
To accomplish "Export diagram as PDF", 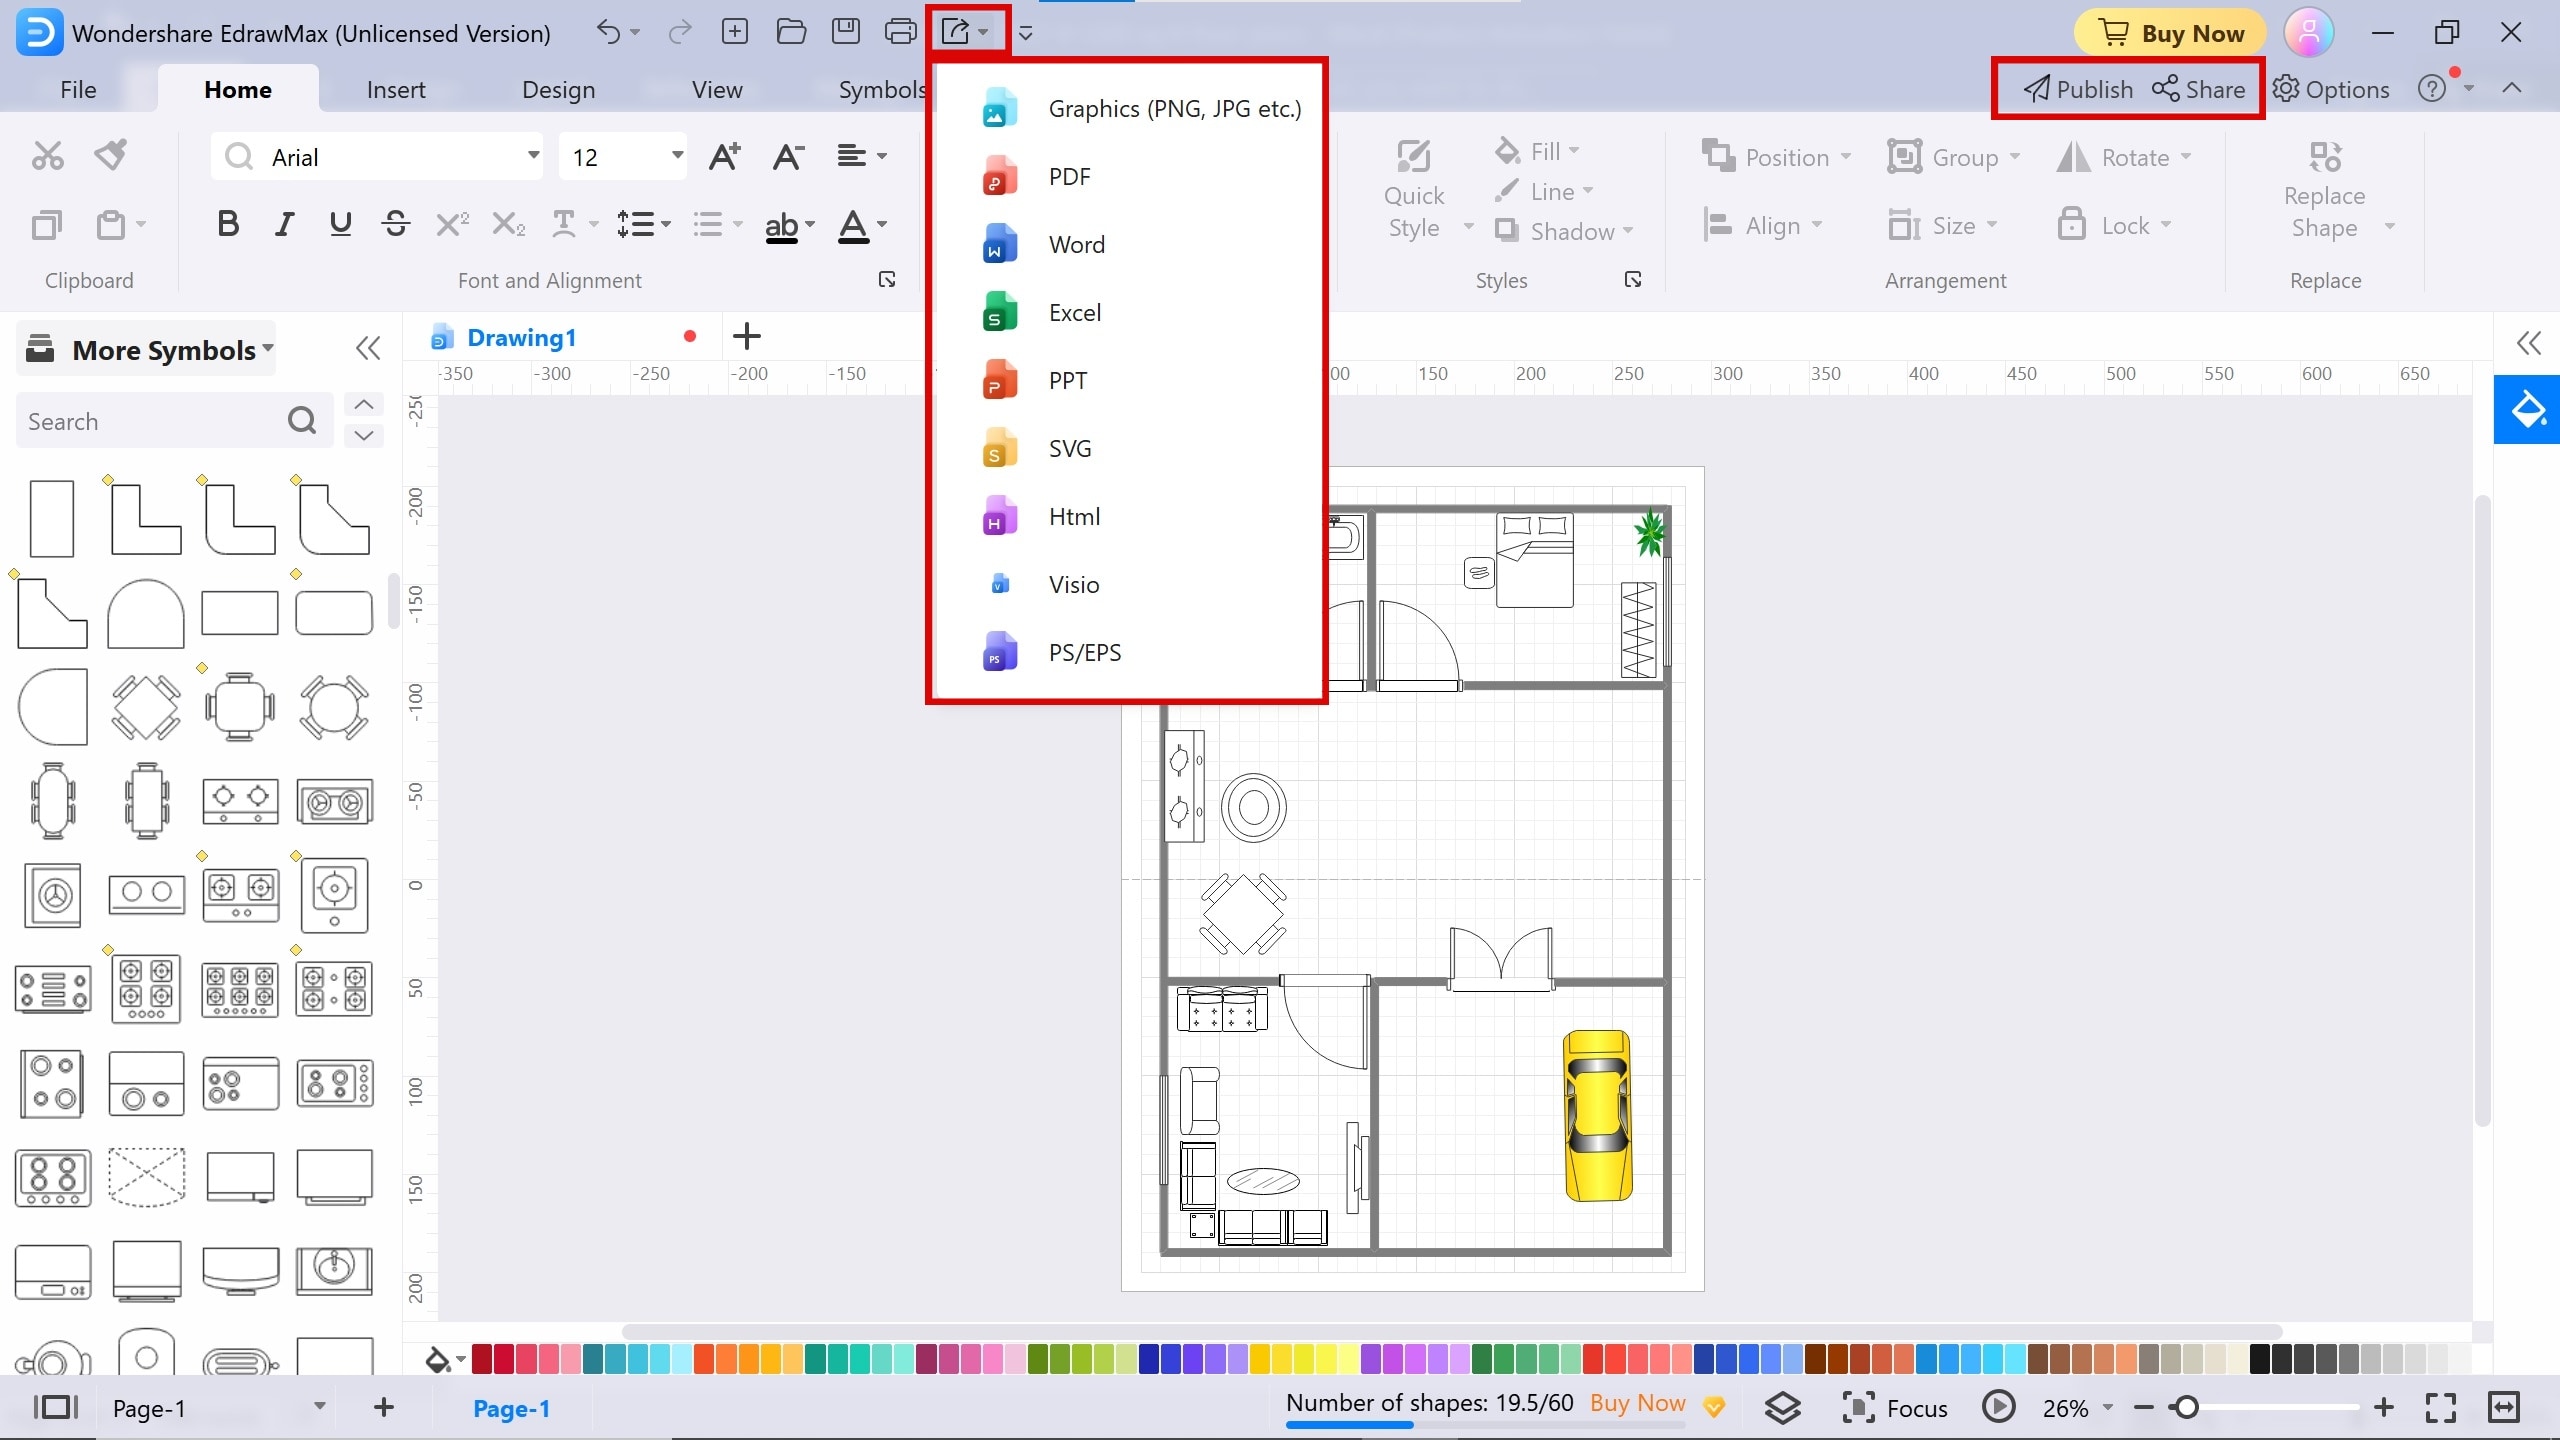I will [1069, 176].
